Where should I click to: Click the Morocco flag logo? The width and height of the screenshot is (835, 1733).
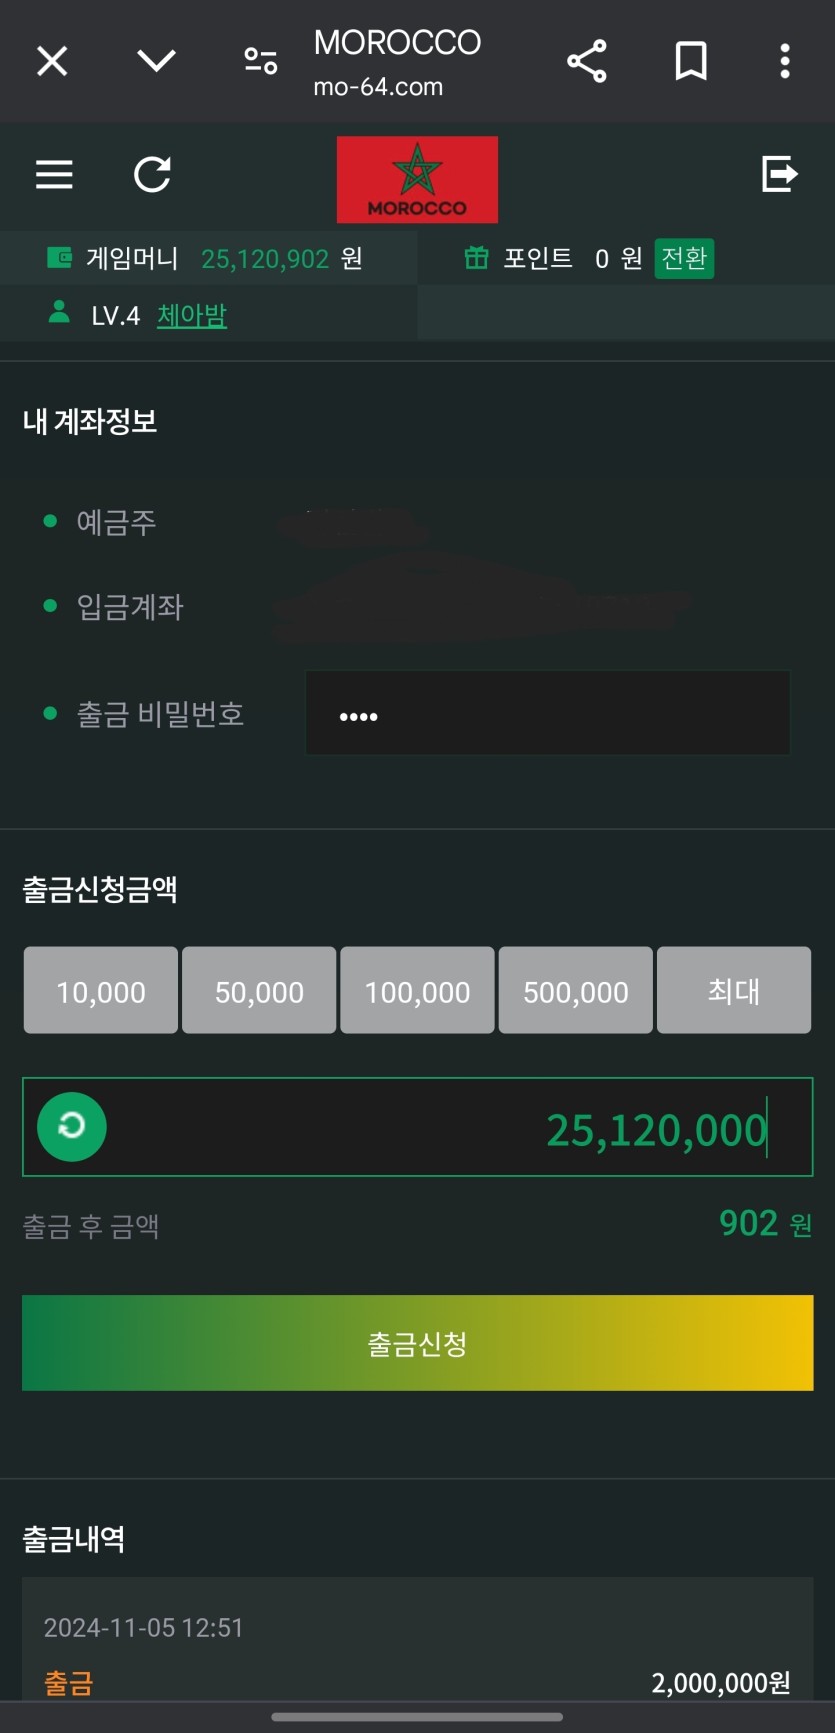click(x=417, y=179)
